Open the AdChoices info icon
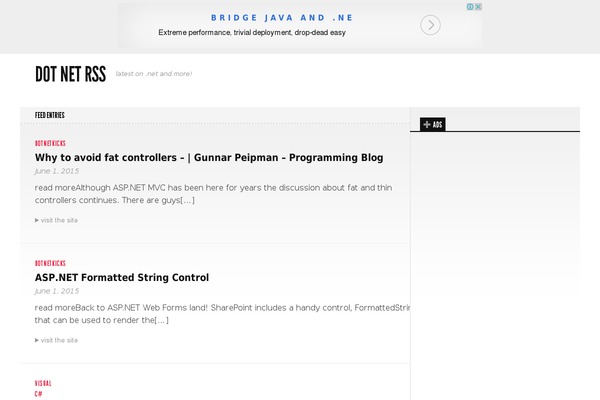Screen dimensions: 600x400 point(470,7)
